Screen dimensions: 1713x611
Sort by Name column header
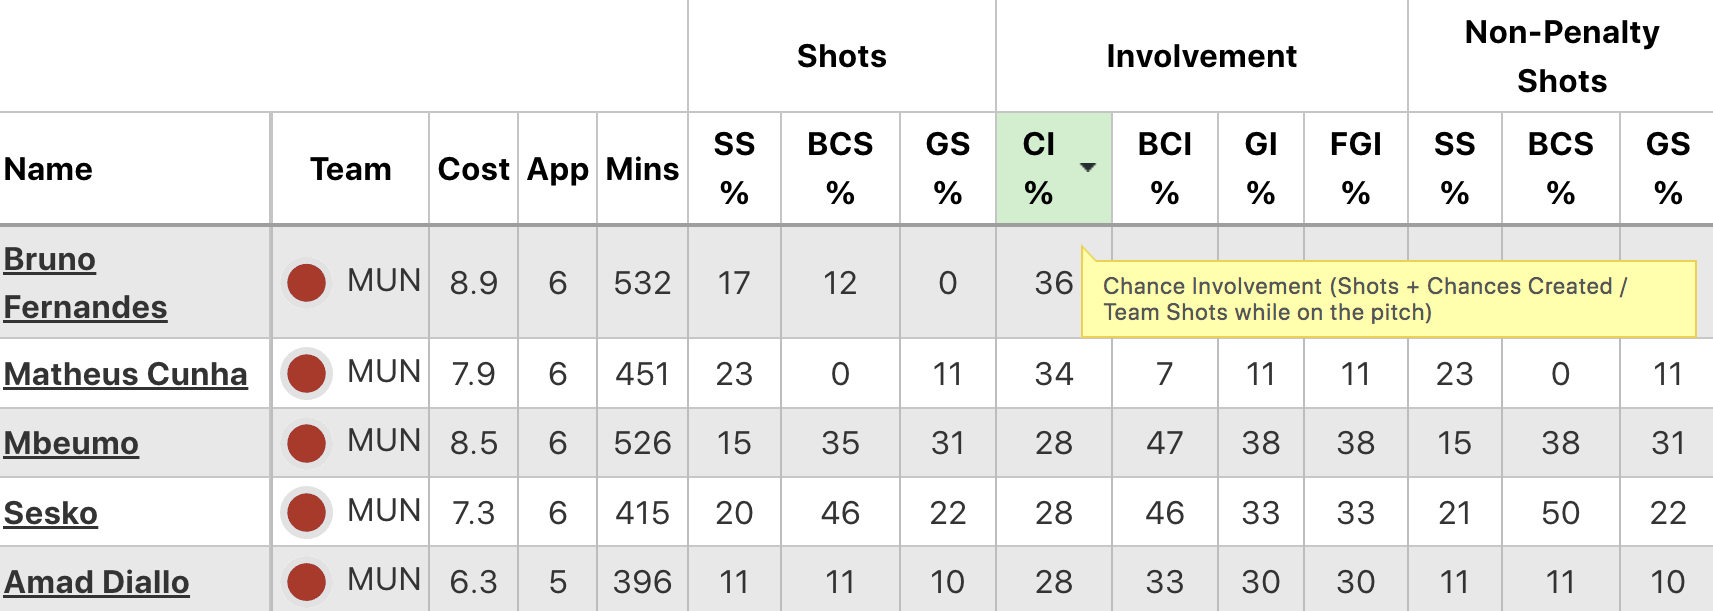click(48, 169)
